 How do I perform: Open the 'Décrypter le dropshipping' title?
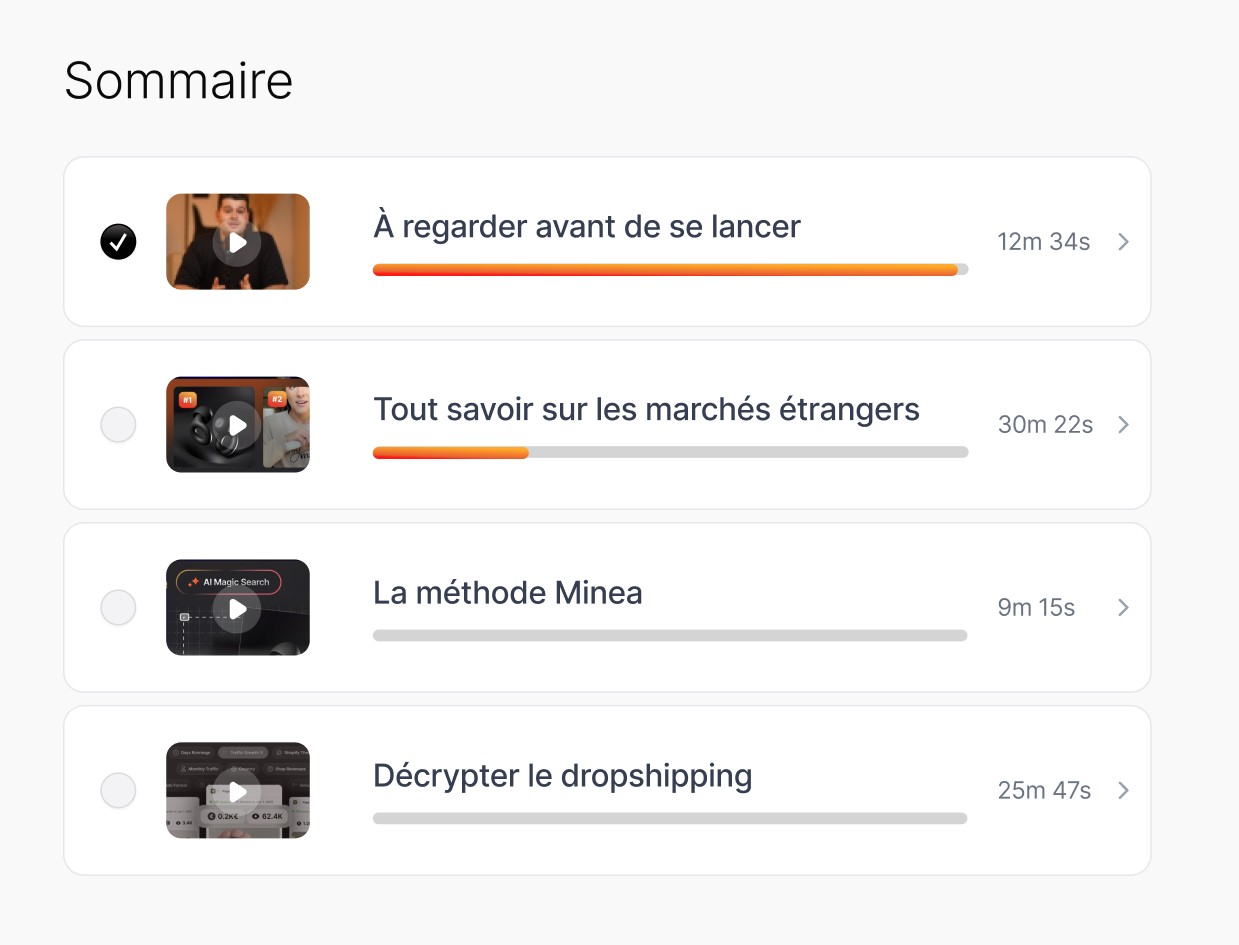(x=563, y=777)
